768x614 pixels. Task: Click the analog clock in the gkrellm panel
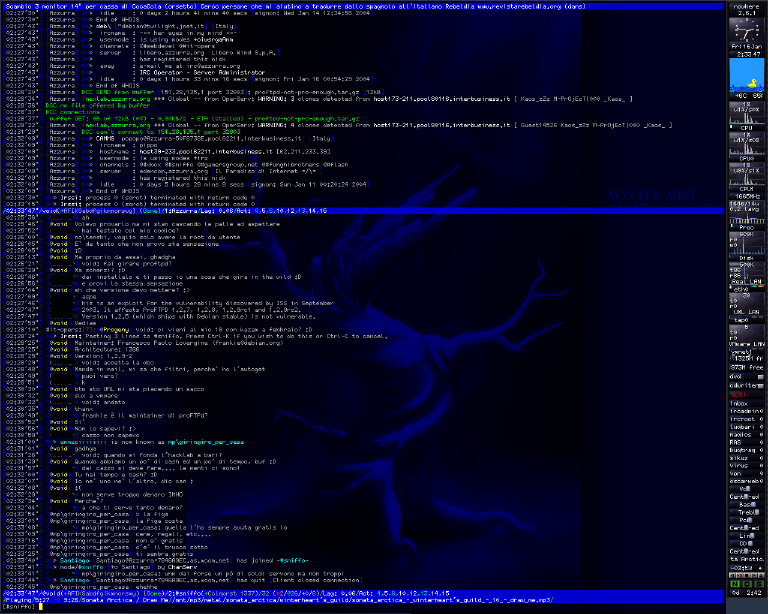pyautogui.click(x=746, y=30)
